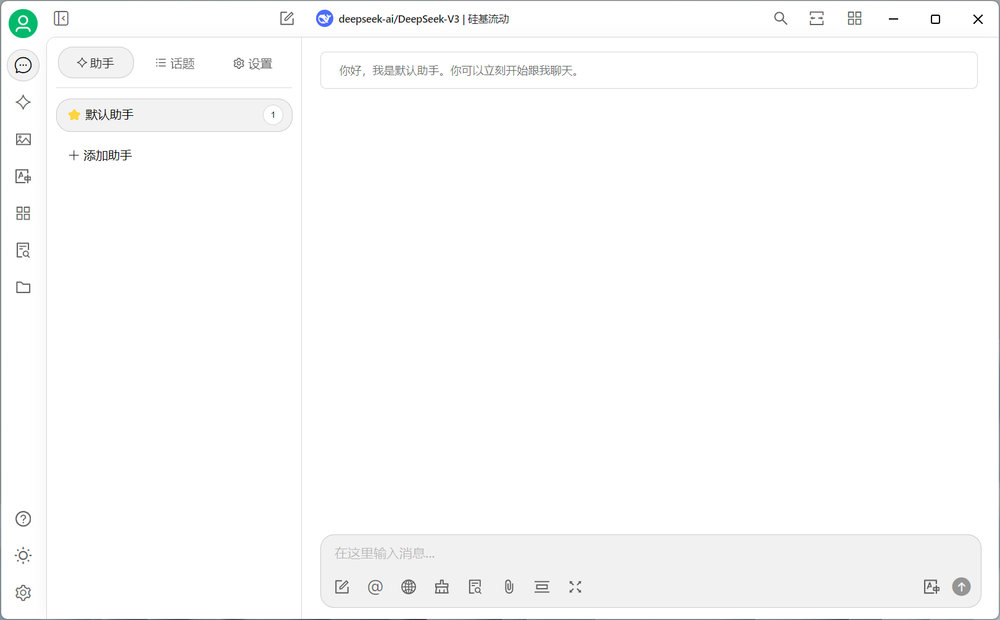The width and height of the screenshot is (1000, 620).
Task: Click the green send button
Action: pos(961,587)
